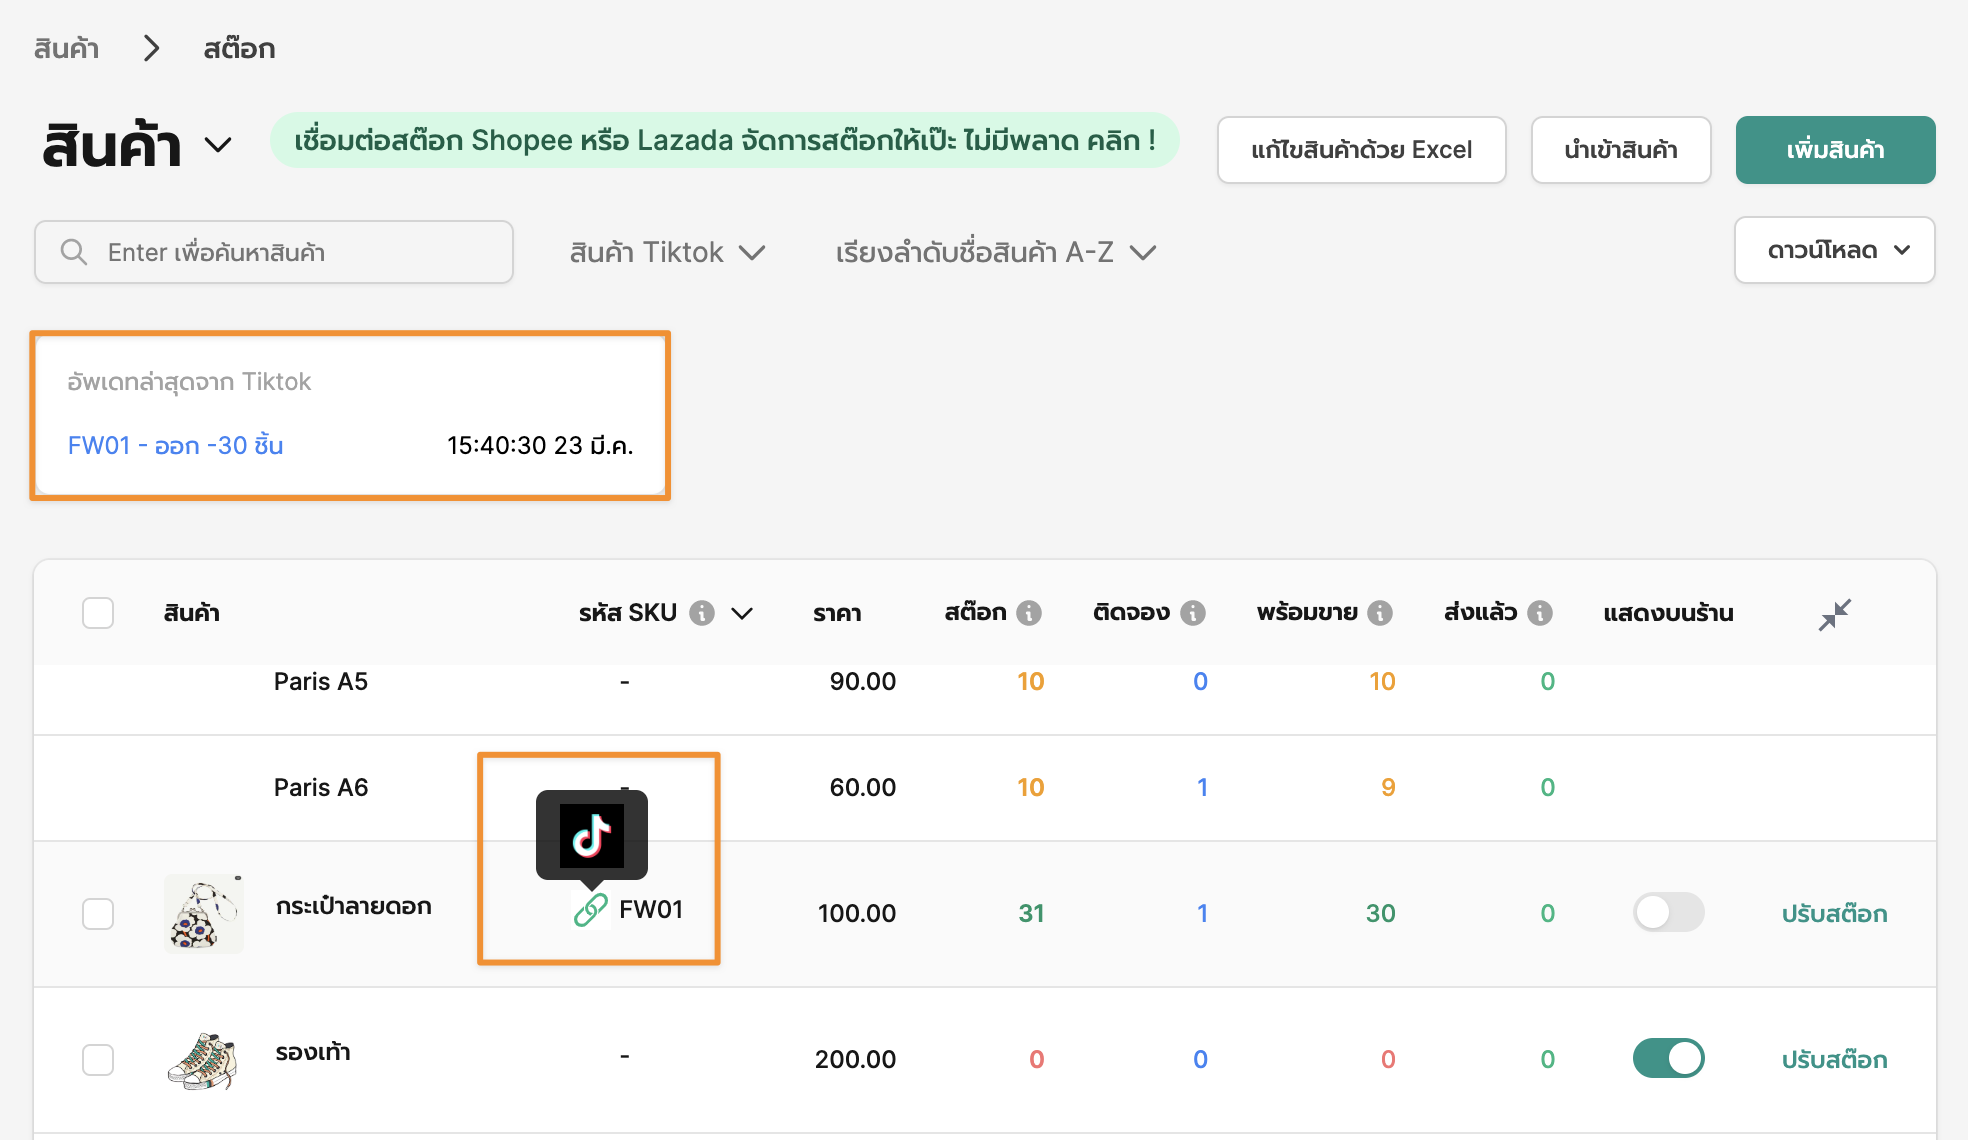The image size is (1968, 1140).
Task: Click price 200.00 in รองเท้า row
Action: click(855, 1059)
